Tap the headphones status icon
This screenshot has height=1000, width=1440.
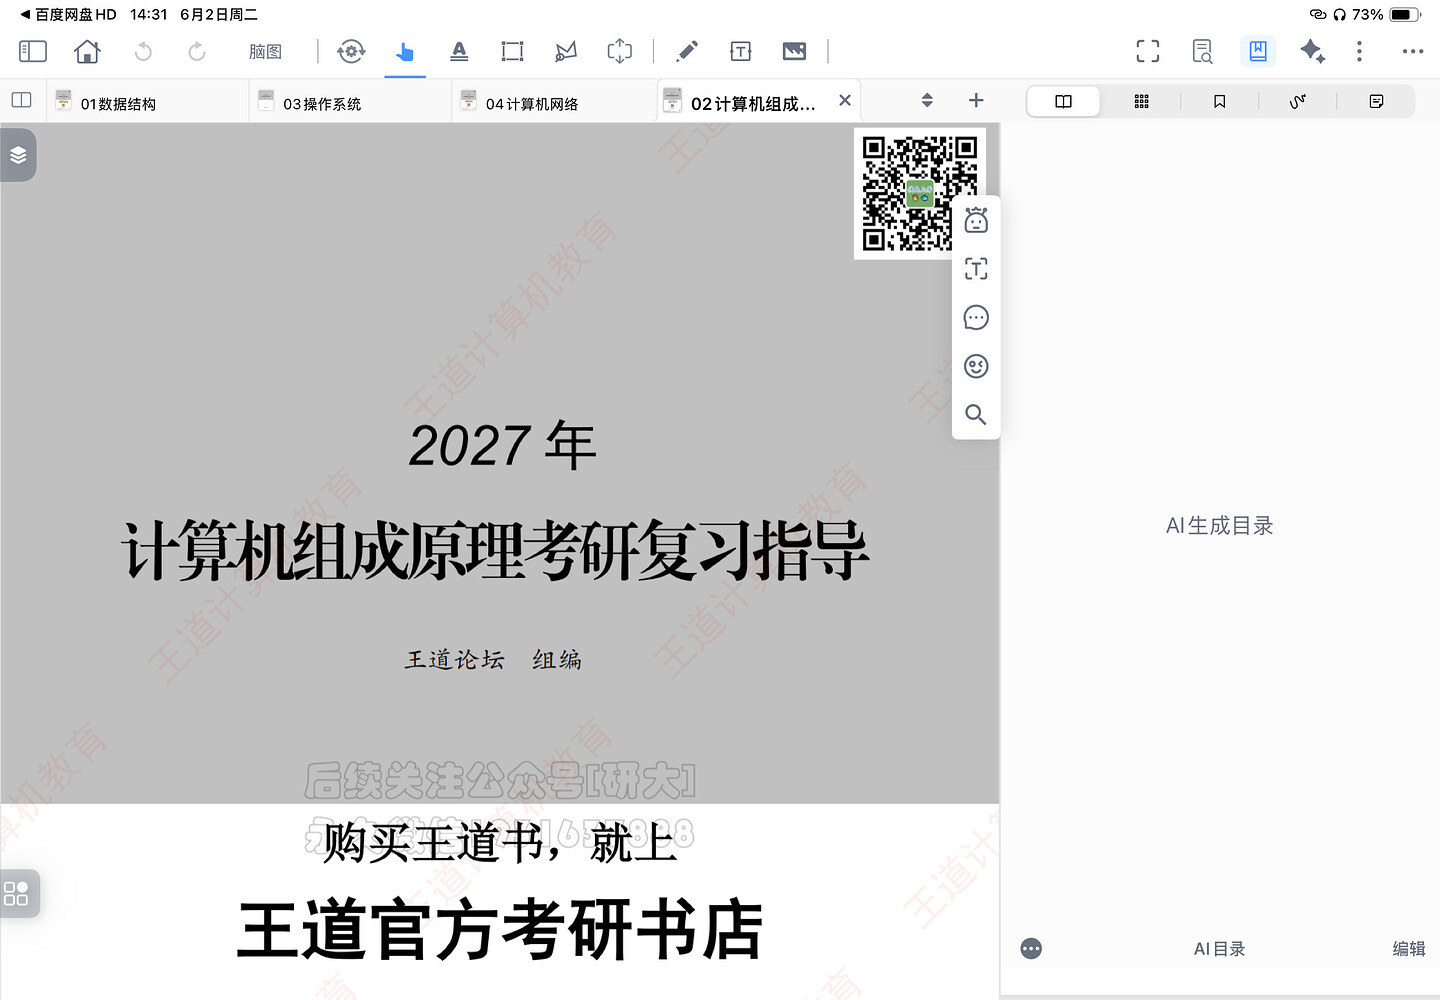click(1340, 15)
